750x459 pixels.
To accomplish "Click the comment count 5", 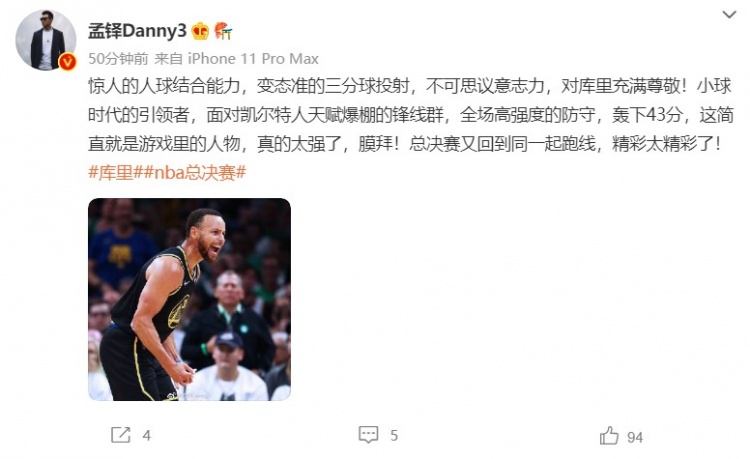I will point(394,436).
